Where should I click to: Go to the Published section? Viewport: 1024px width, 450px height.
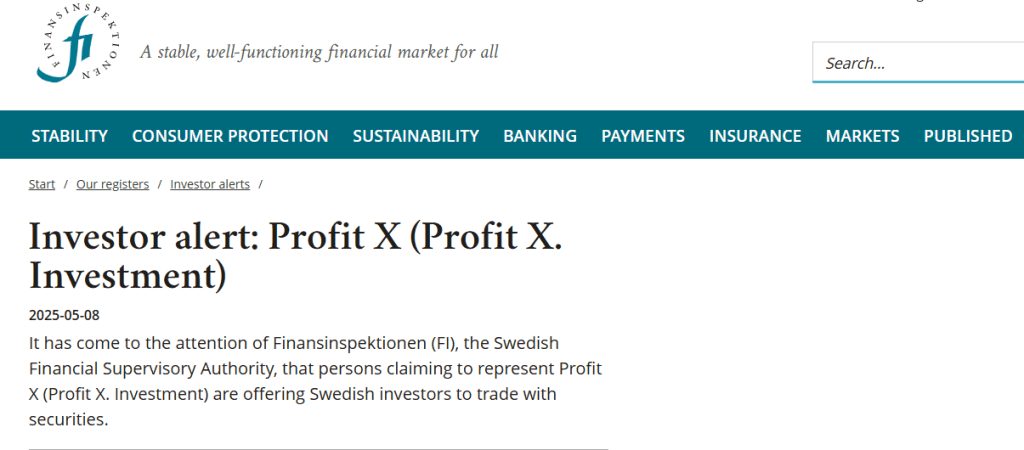[968, 136]
